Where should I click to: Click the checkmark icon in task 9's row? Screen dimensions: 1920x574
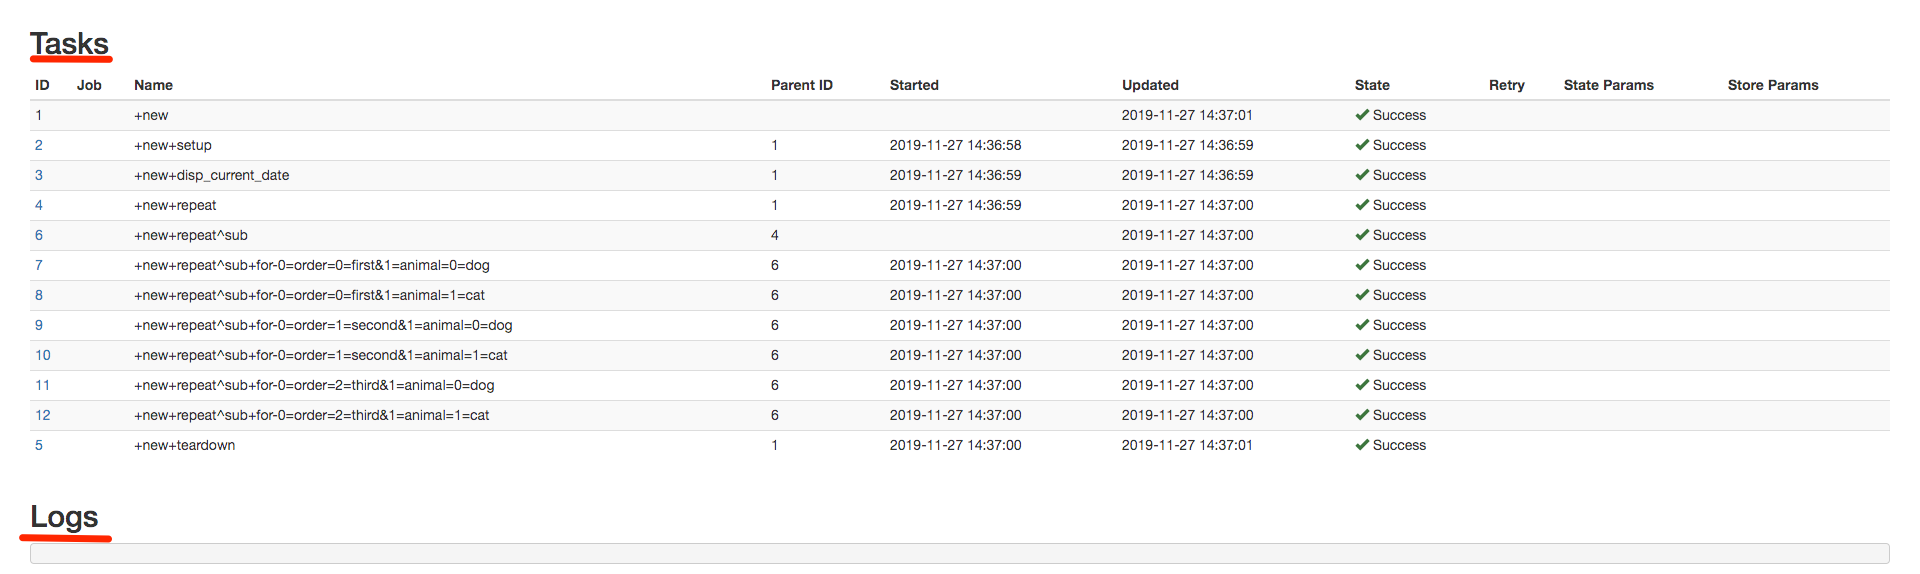click(1362, 325)
